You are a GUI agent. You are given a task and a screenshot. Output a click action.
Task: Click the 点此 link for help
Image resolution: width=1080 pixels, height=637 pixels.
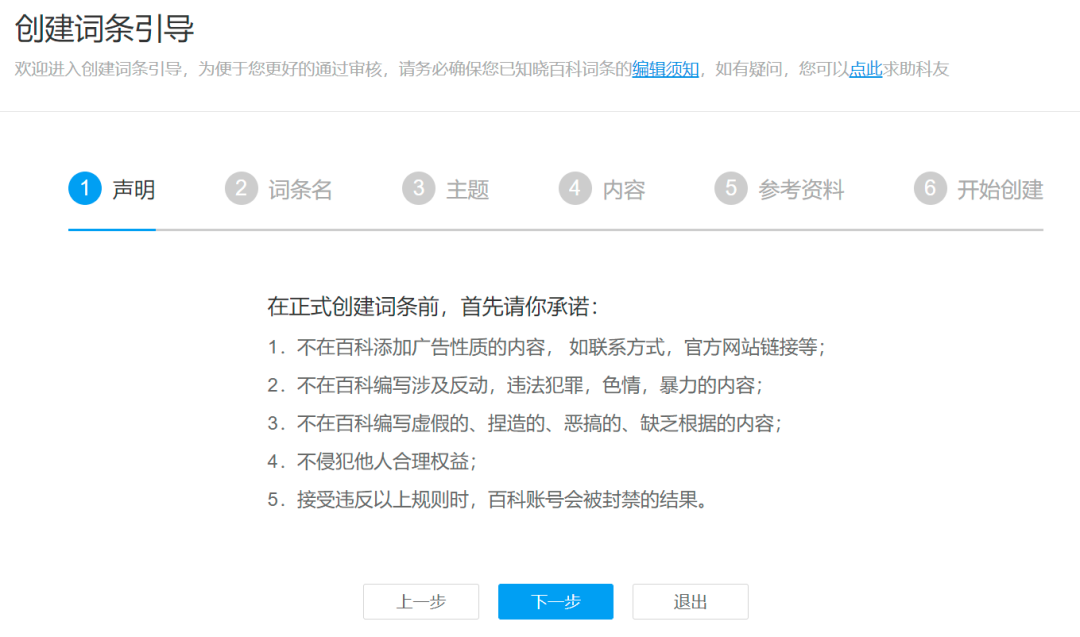point(865,69)
